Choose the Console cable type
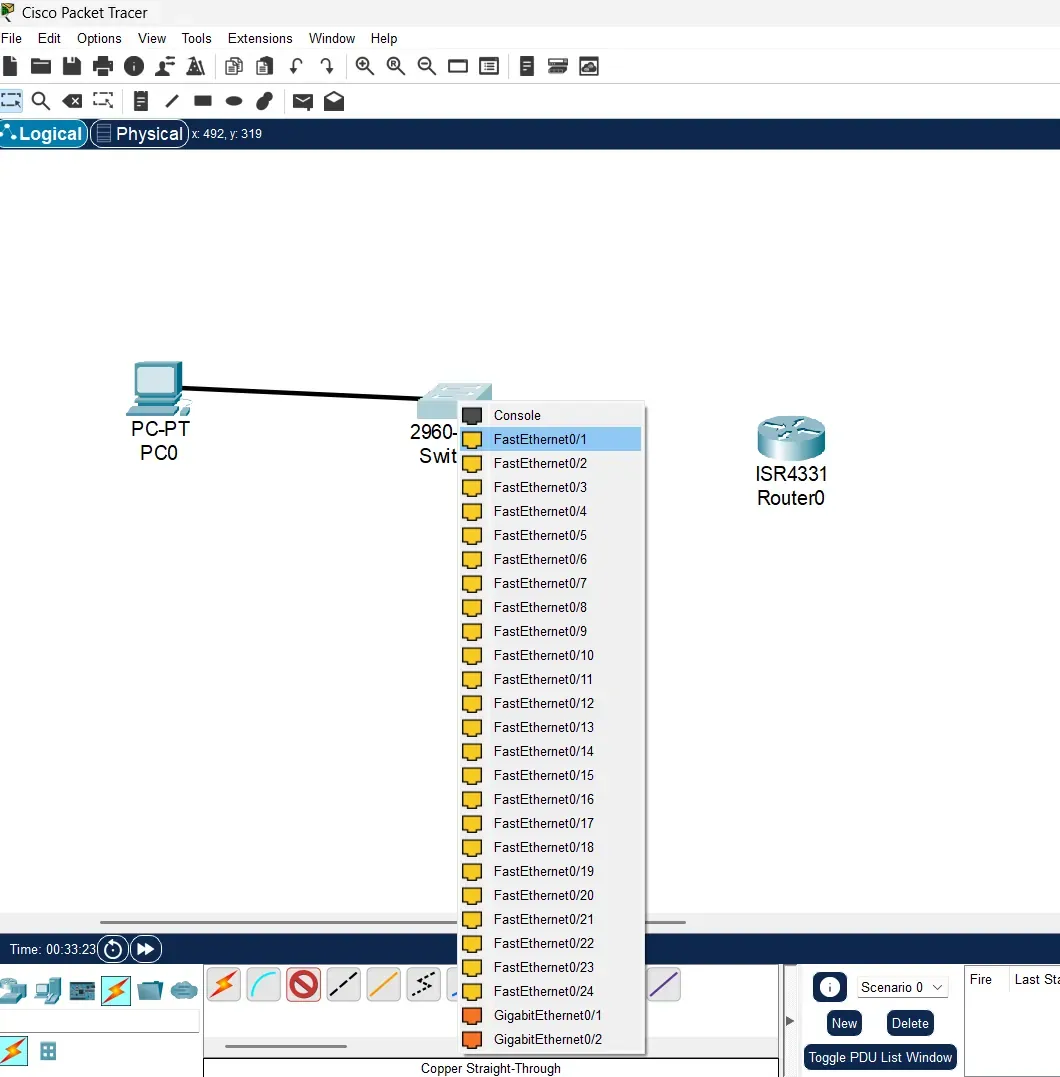Viewport: 1060px width, 1077px height. click(x=264, y=985)
